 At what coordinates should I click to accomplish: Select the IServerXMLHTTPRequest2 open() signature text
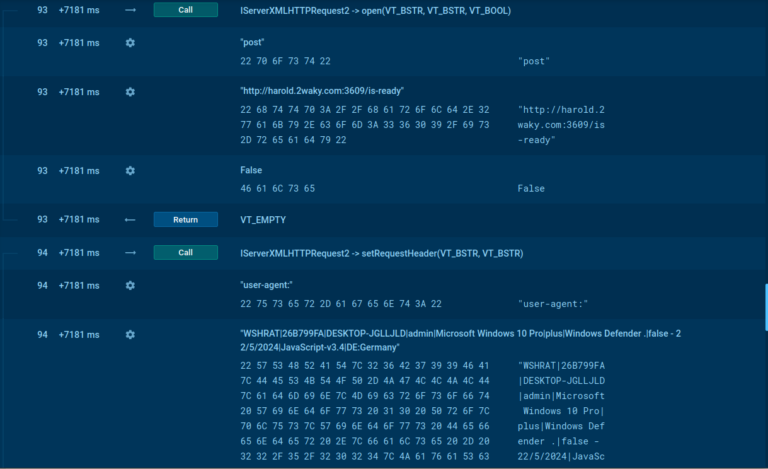point(373,10)
